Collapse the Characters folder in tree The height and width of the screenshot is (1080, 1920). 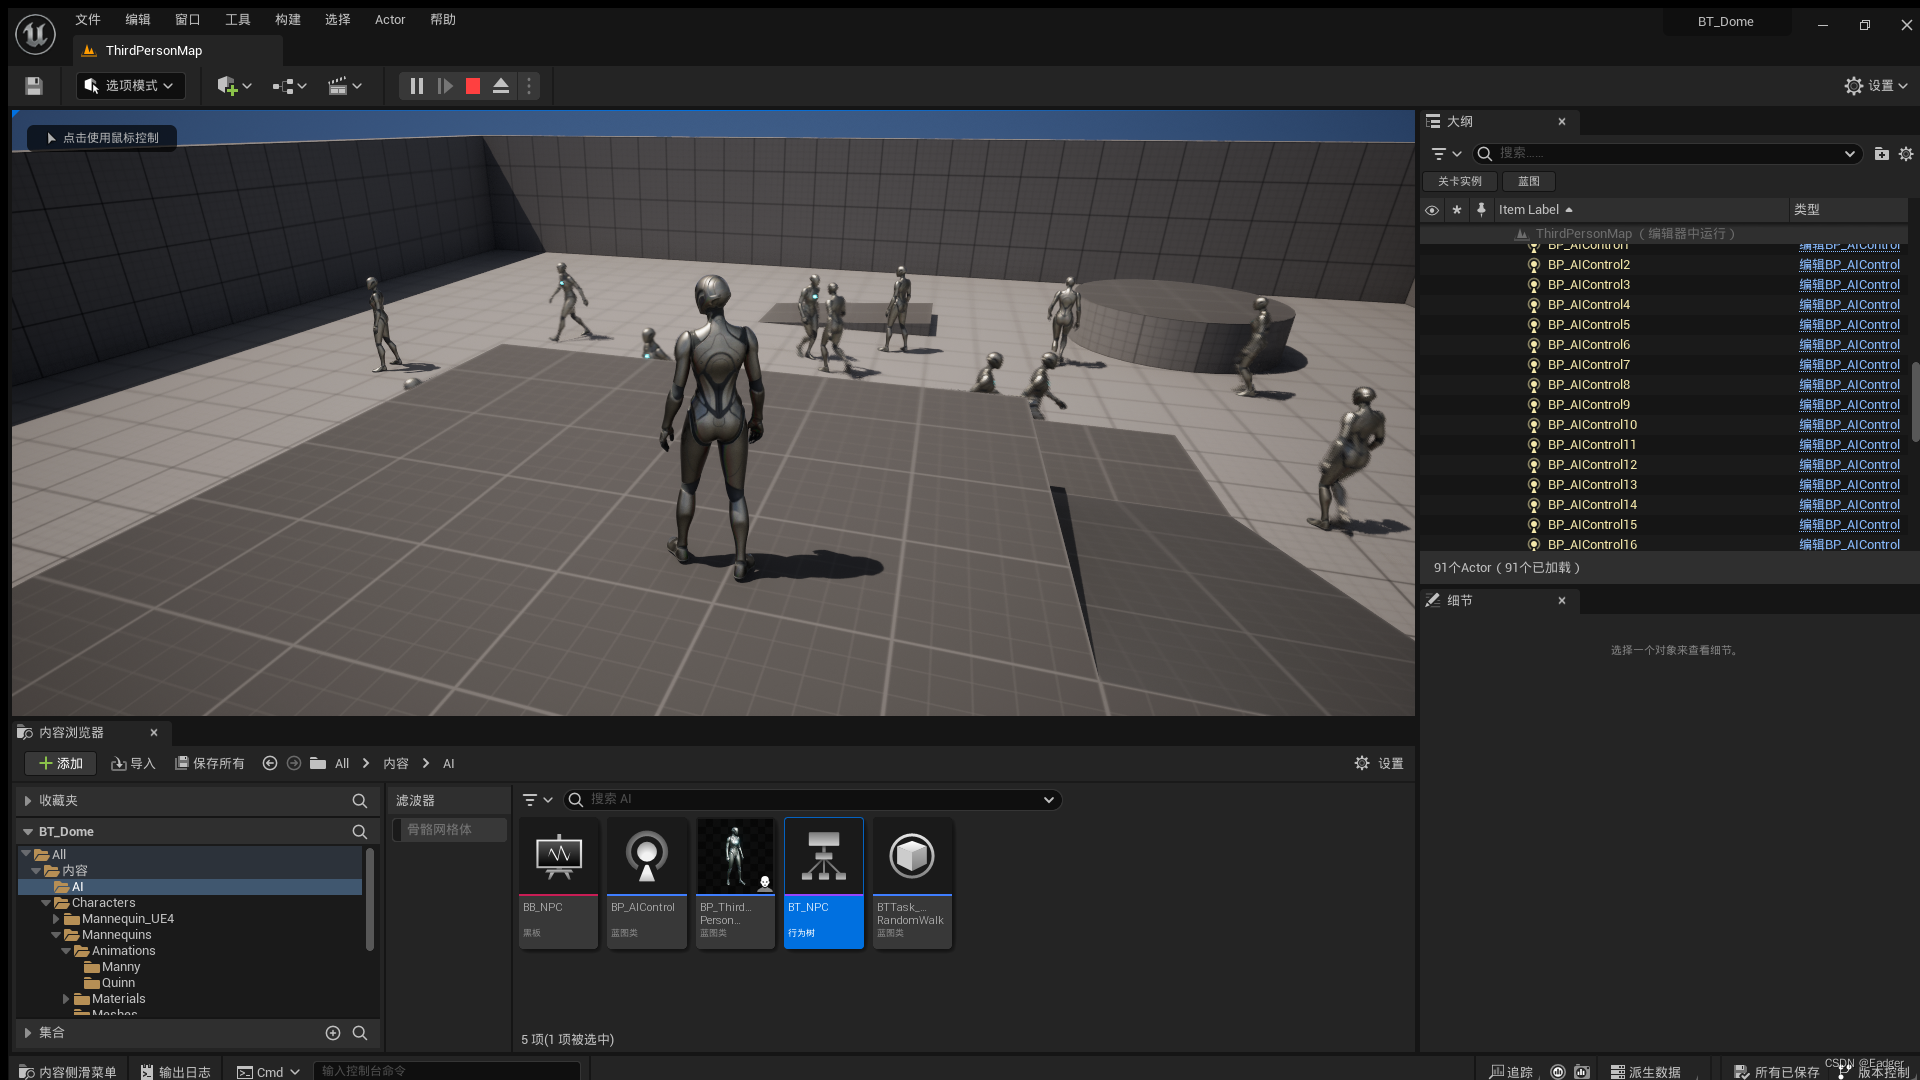(46, 903)
